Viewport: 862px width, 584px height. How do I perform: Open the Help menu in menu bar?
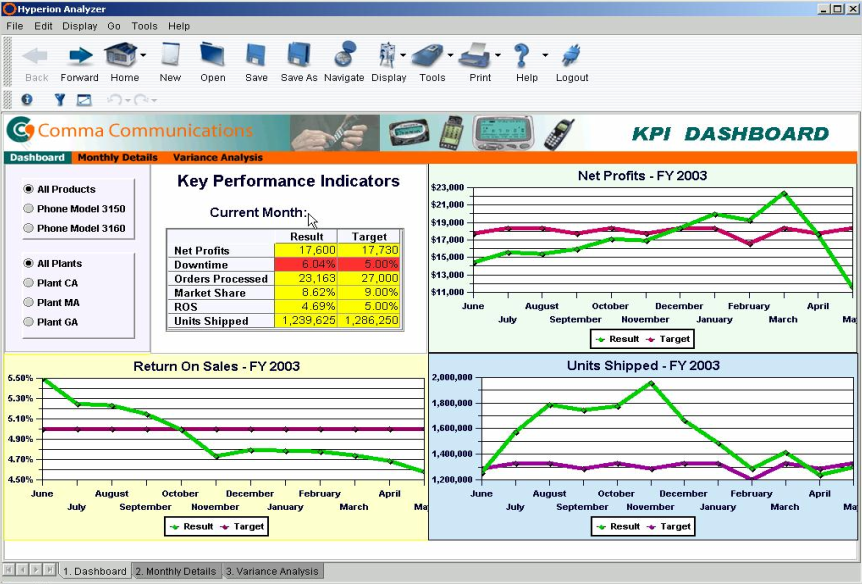pyautogui.click(x=179, y=26)
